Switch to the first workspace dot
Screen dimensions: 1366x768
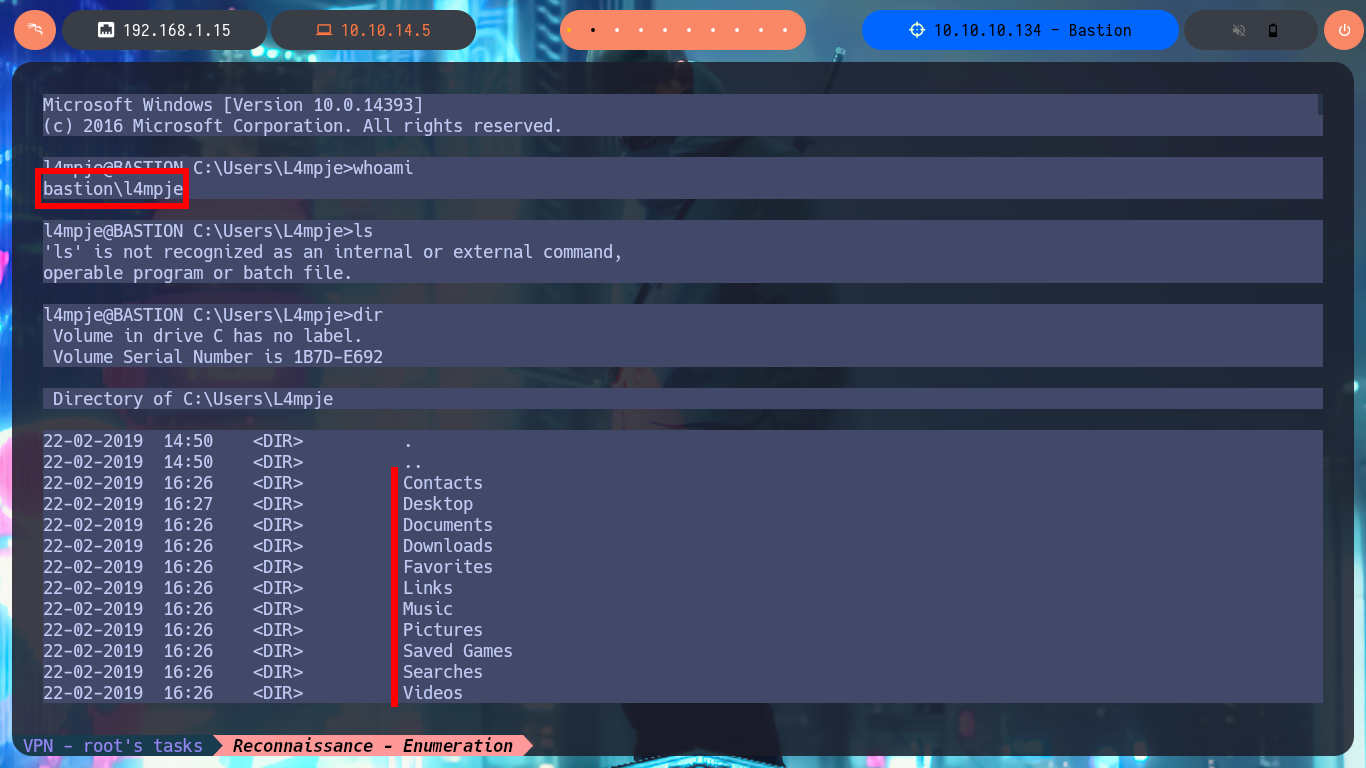[x=570, y=30]
